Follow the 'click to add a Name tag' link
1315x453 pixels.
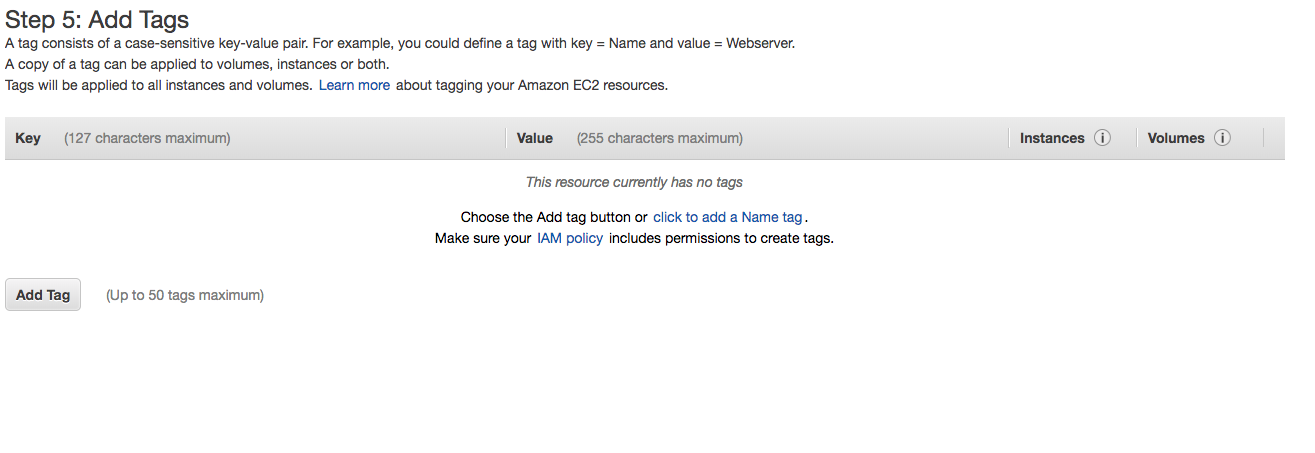pyautogui.click(x=728, y=217)
